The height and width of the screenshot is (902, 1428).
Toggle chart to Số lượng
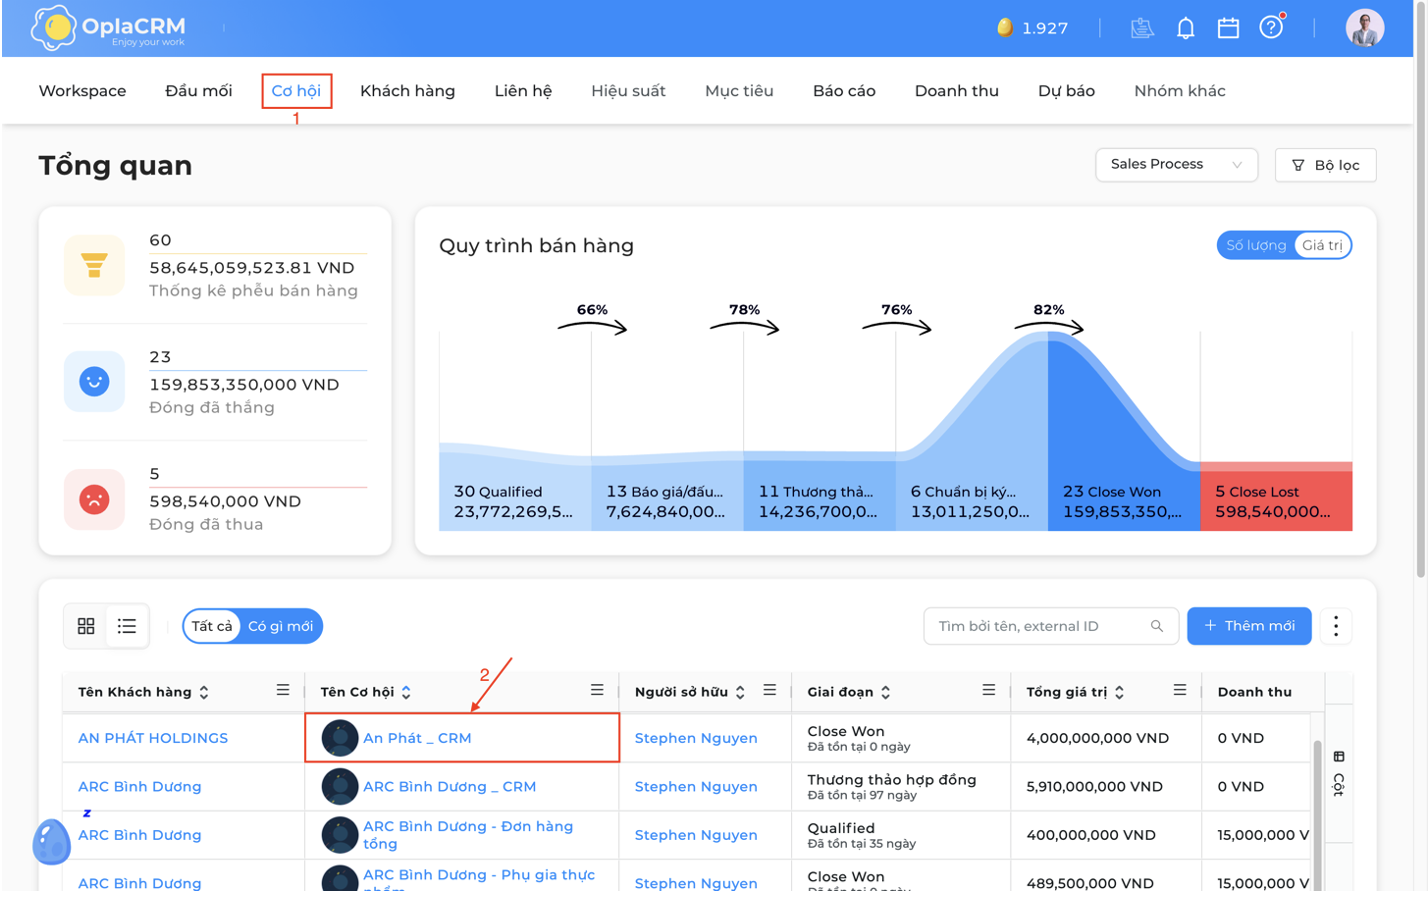(1256, 245)
